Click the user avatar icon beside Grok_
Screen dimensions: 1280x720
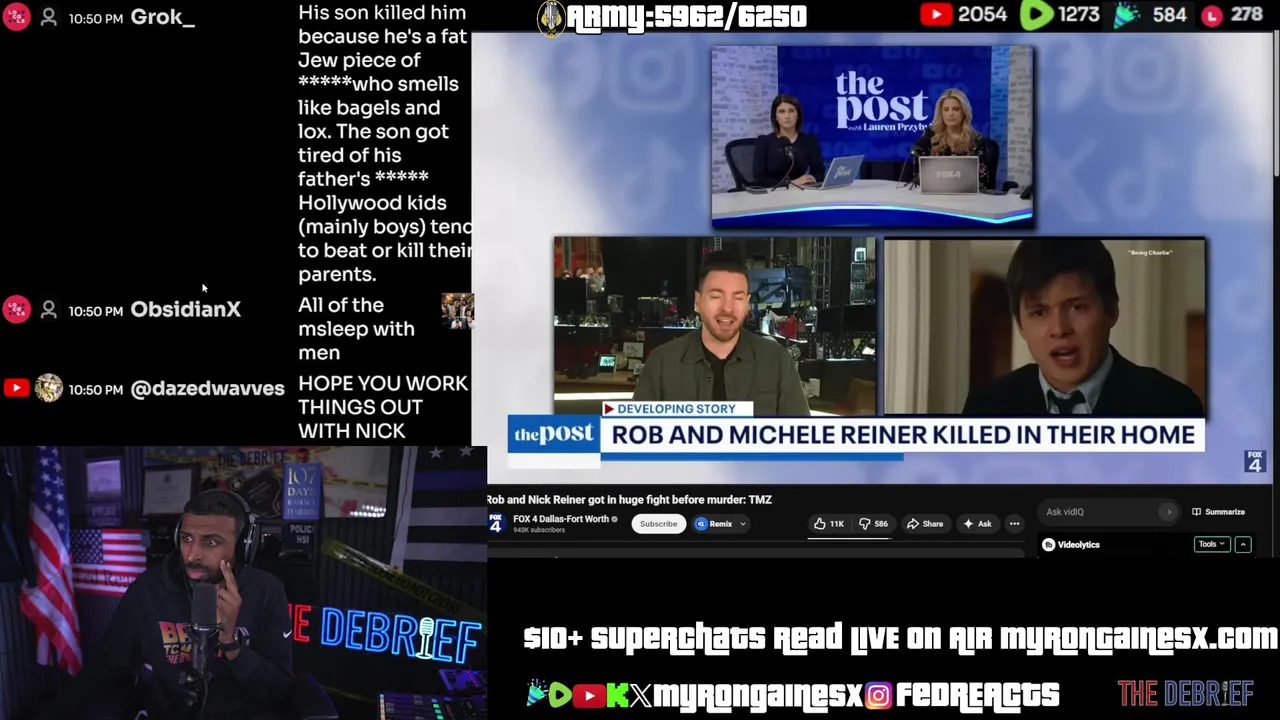[48, 18]
